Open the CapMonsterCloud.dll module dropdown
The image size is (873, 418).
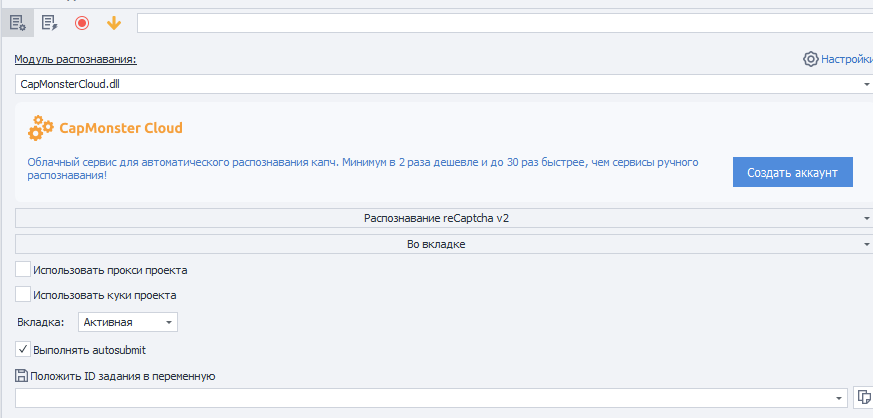tap(444, 84)
